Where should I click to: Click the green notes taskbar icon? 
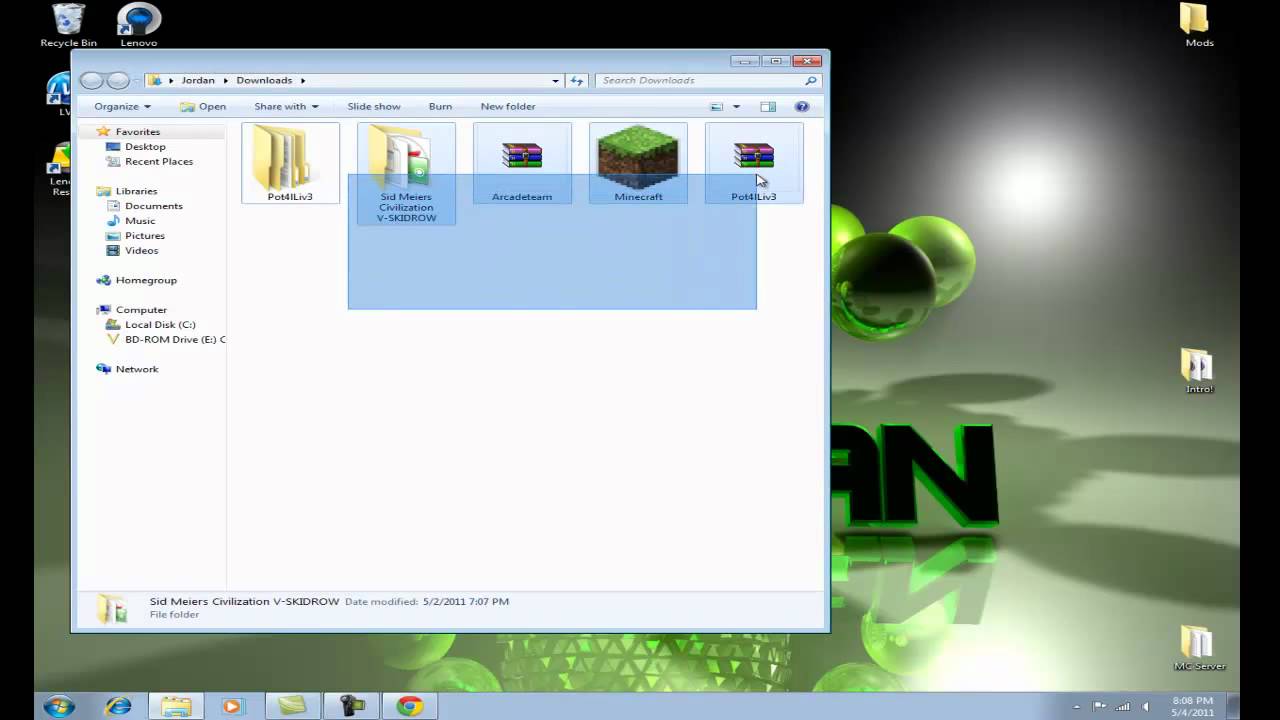click(x=292, y=706)
